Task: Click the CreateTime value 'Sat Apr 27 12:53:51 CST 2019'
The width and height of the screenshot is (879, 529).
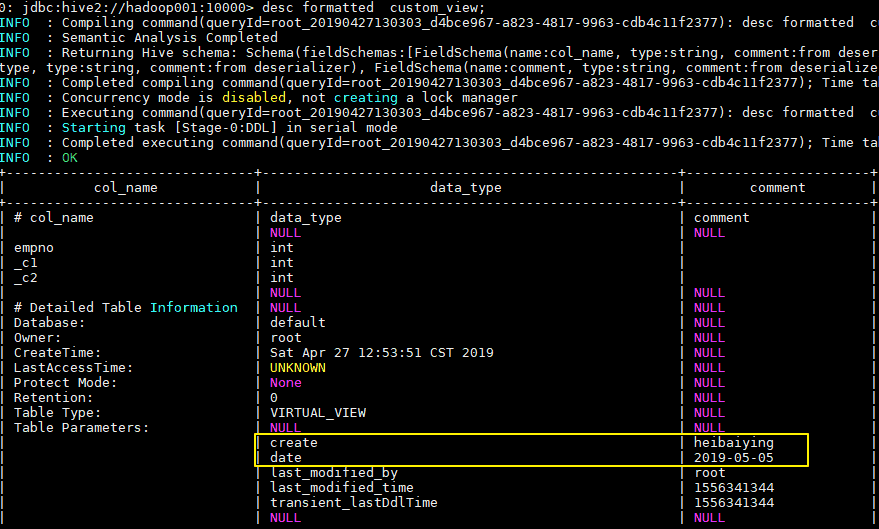Action: pos(381,352)
